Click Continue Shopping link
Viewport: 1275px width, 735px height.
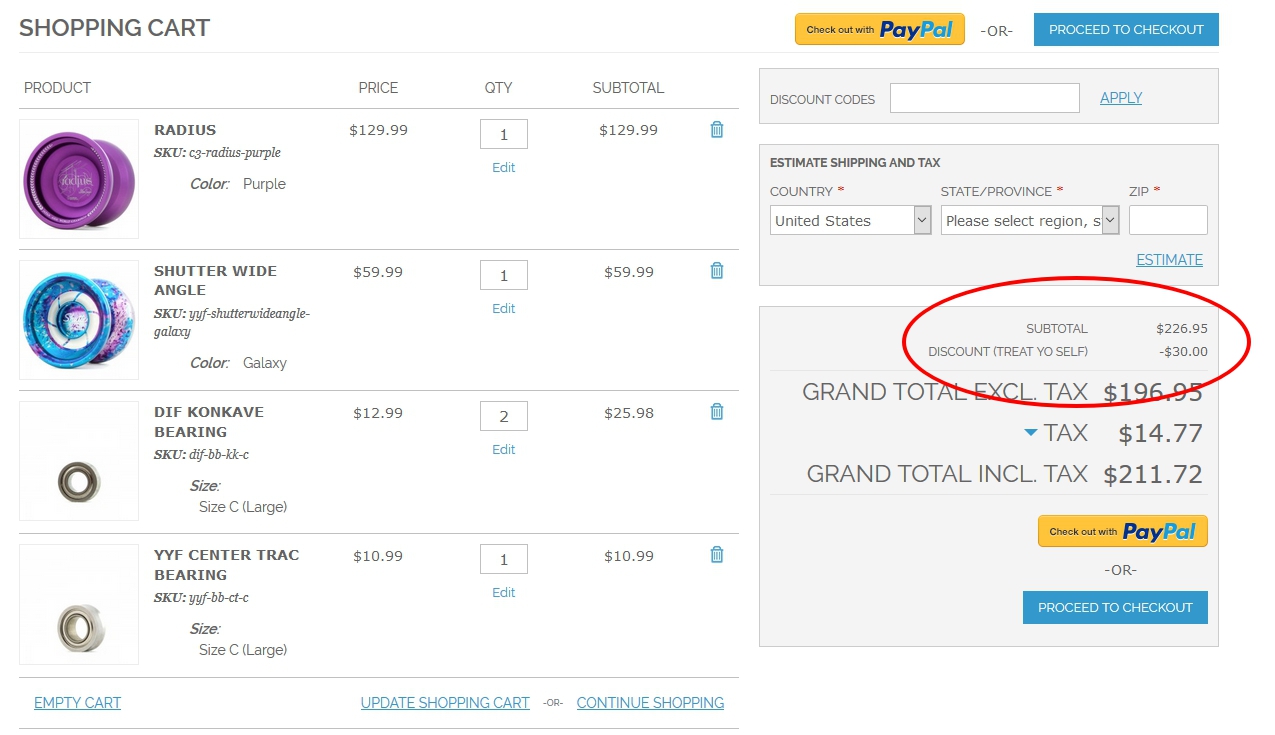pos(650,703)
